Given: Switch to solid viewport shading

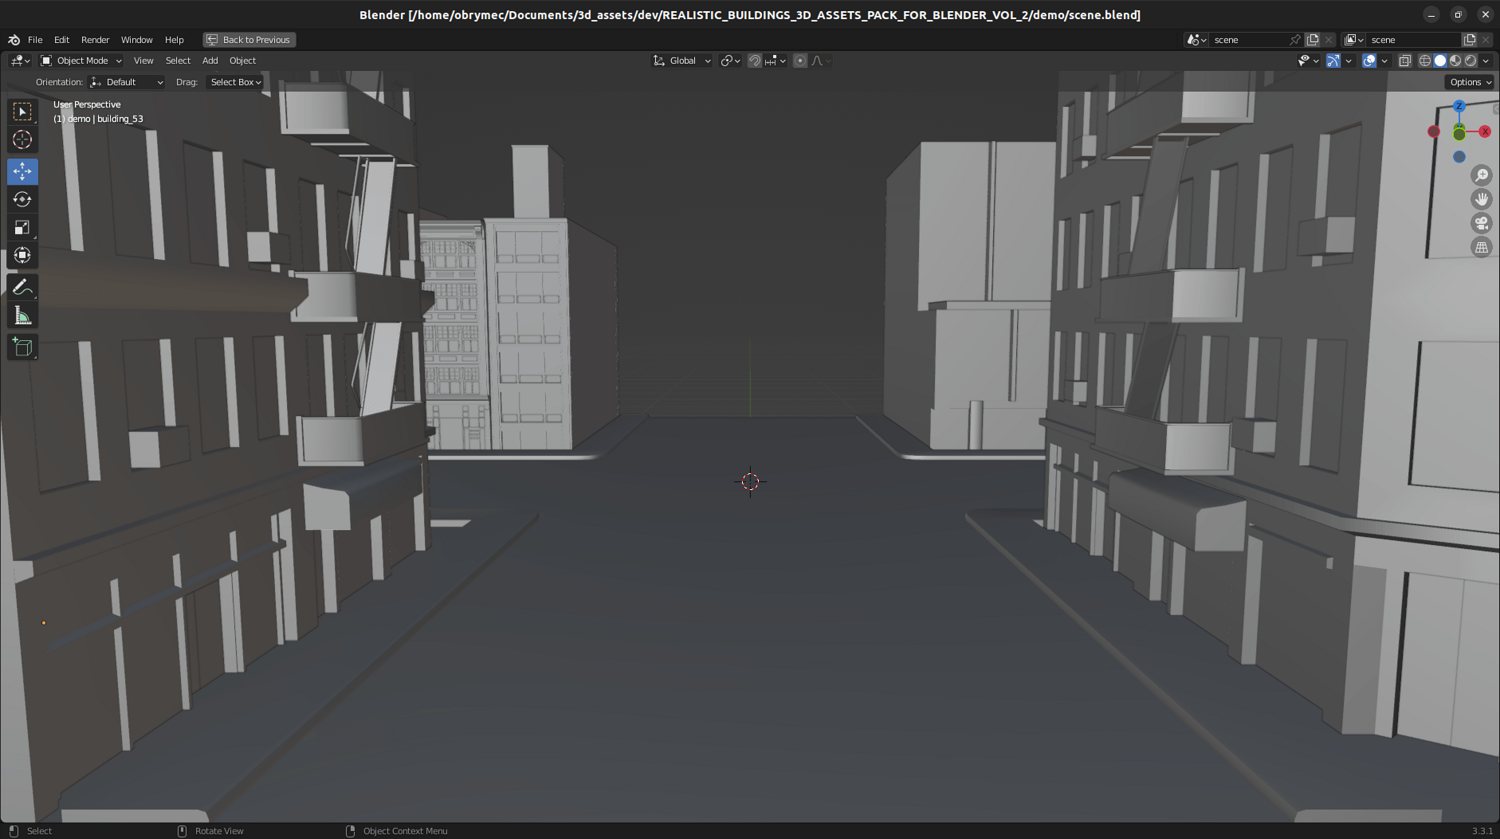Looking at the screenshot, I should (x=1440, y=61).
